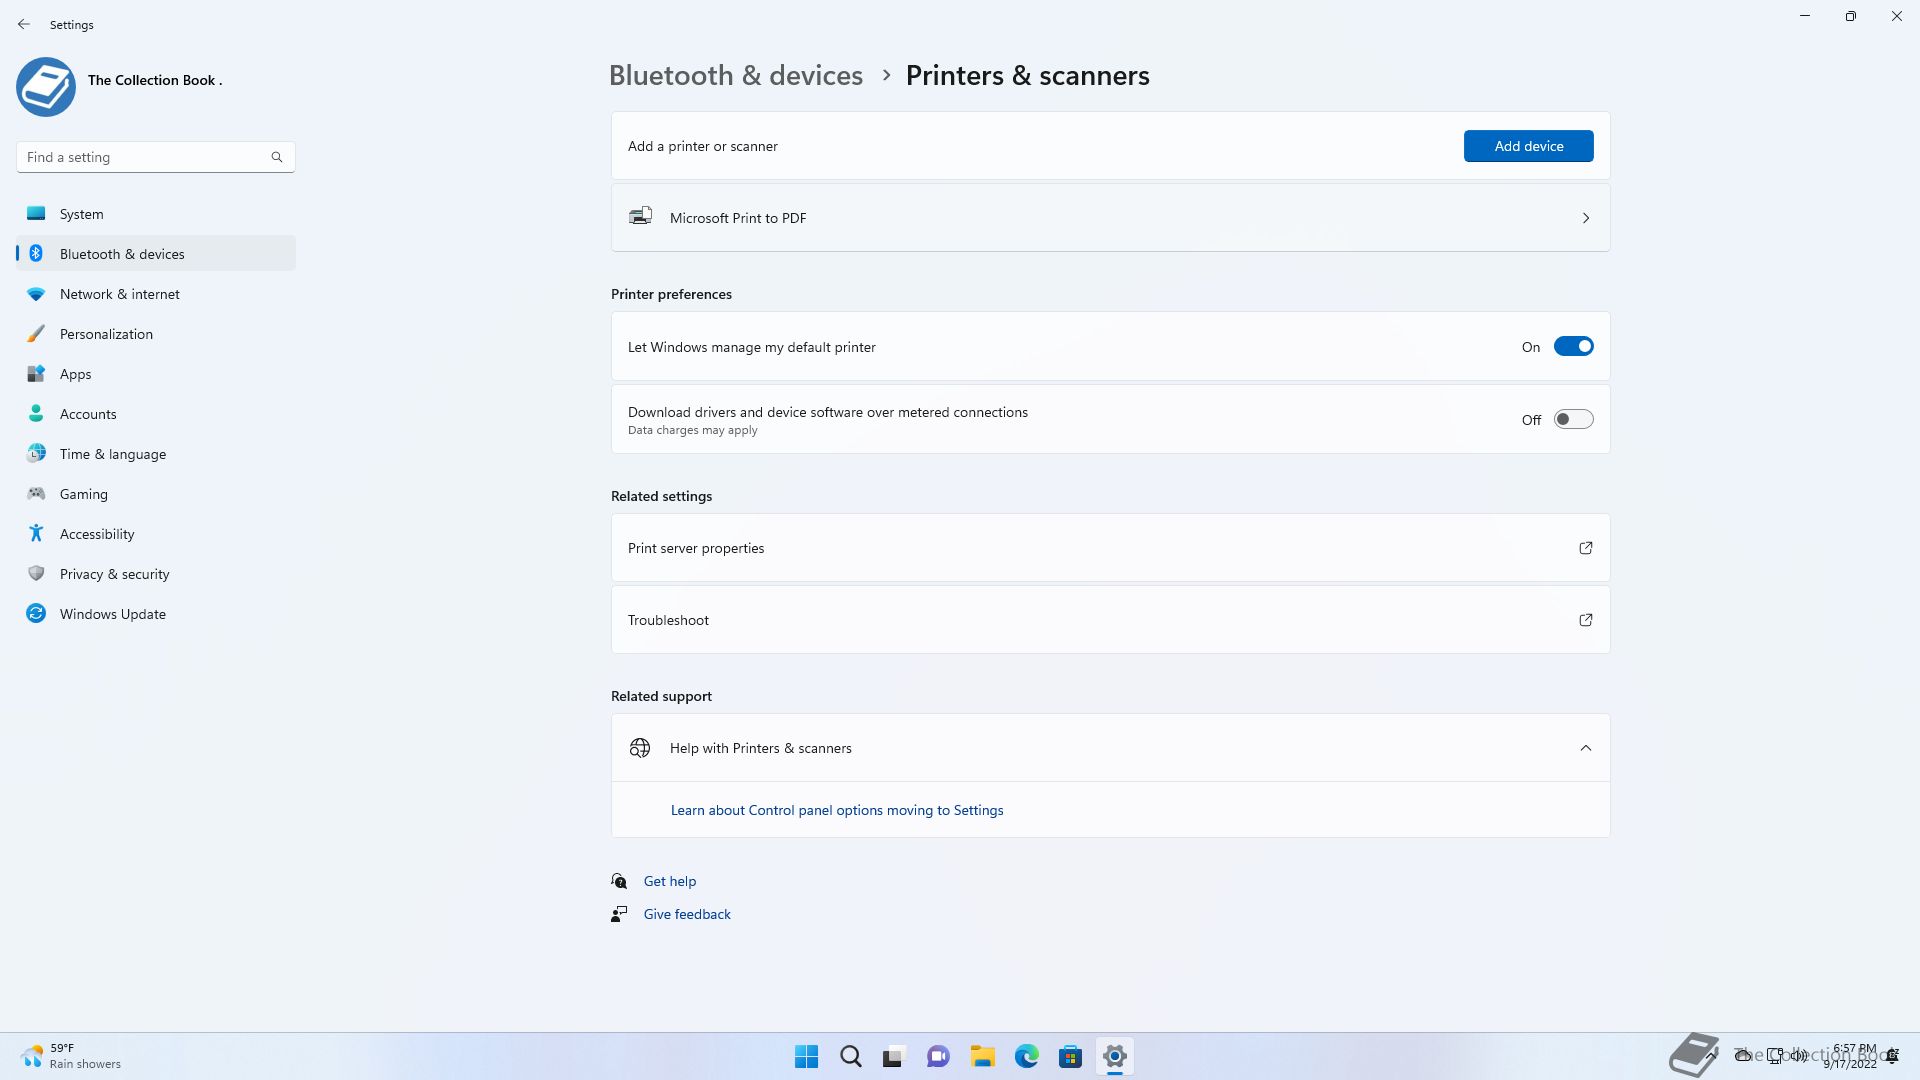
Task: Launch Microsoft Edge from taskbar
Action: pyautogui.click(x=1027, y=1056)
